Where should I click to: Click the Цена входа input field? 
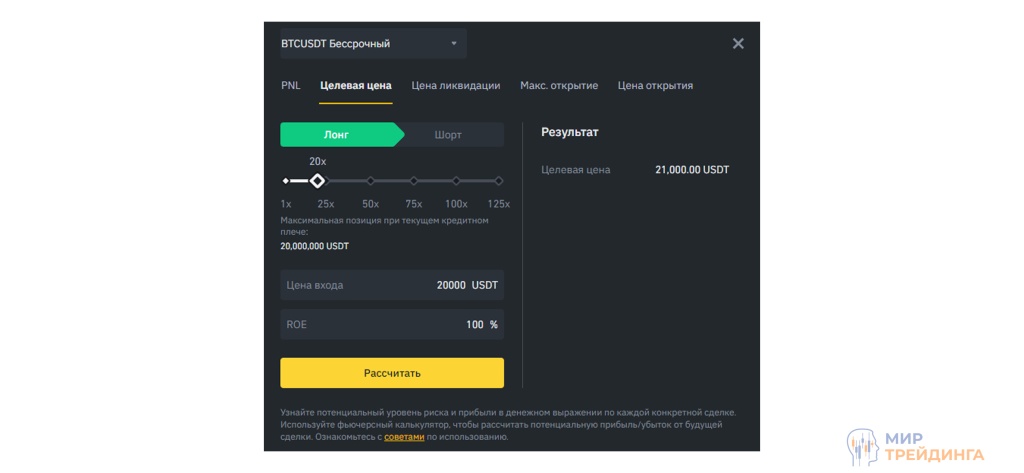point(391,285)
